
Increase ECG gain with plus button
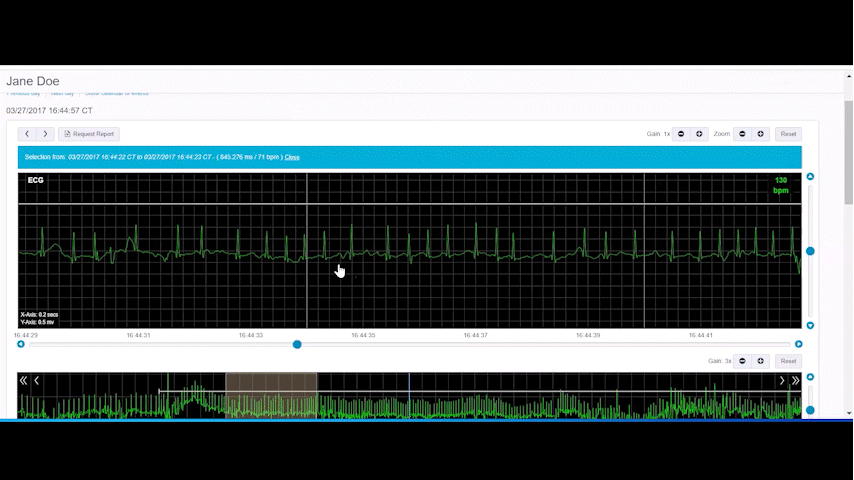click(x=699, y=134)
